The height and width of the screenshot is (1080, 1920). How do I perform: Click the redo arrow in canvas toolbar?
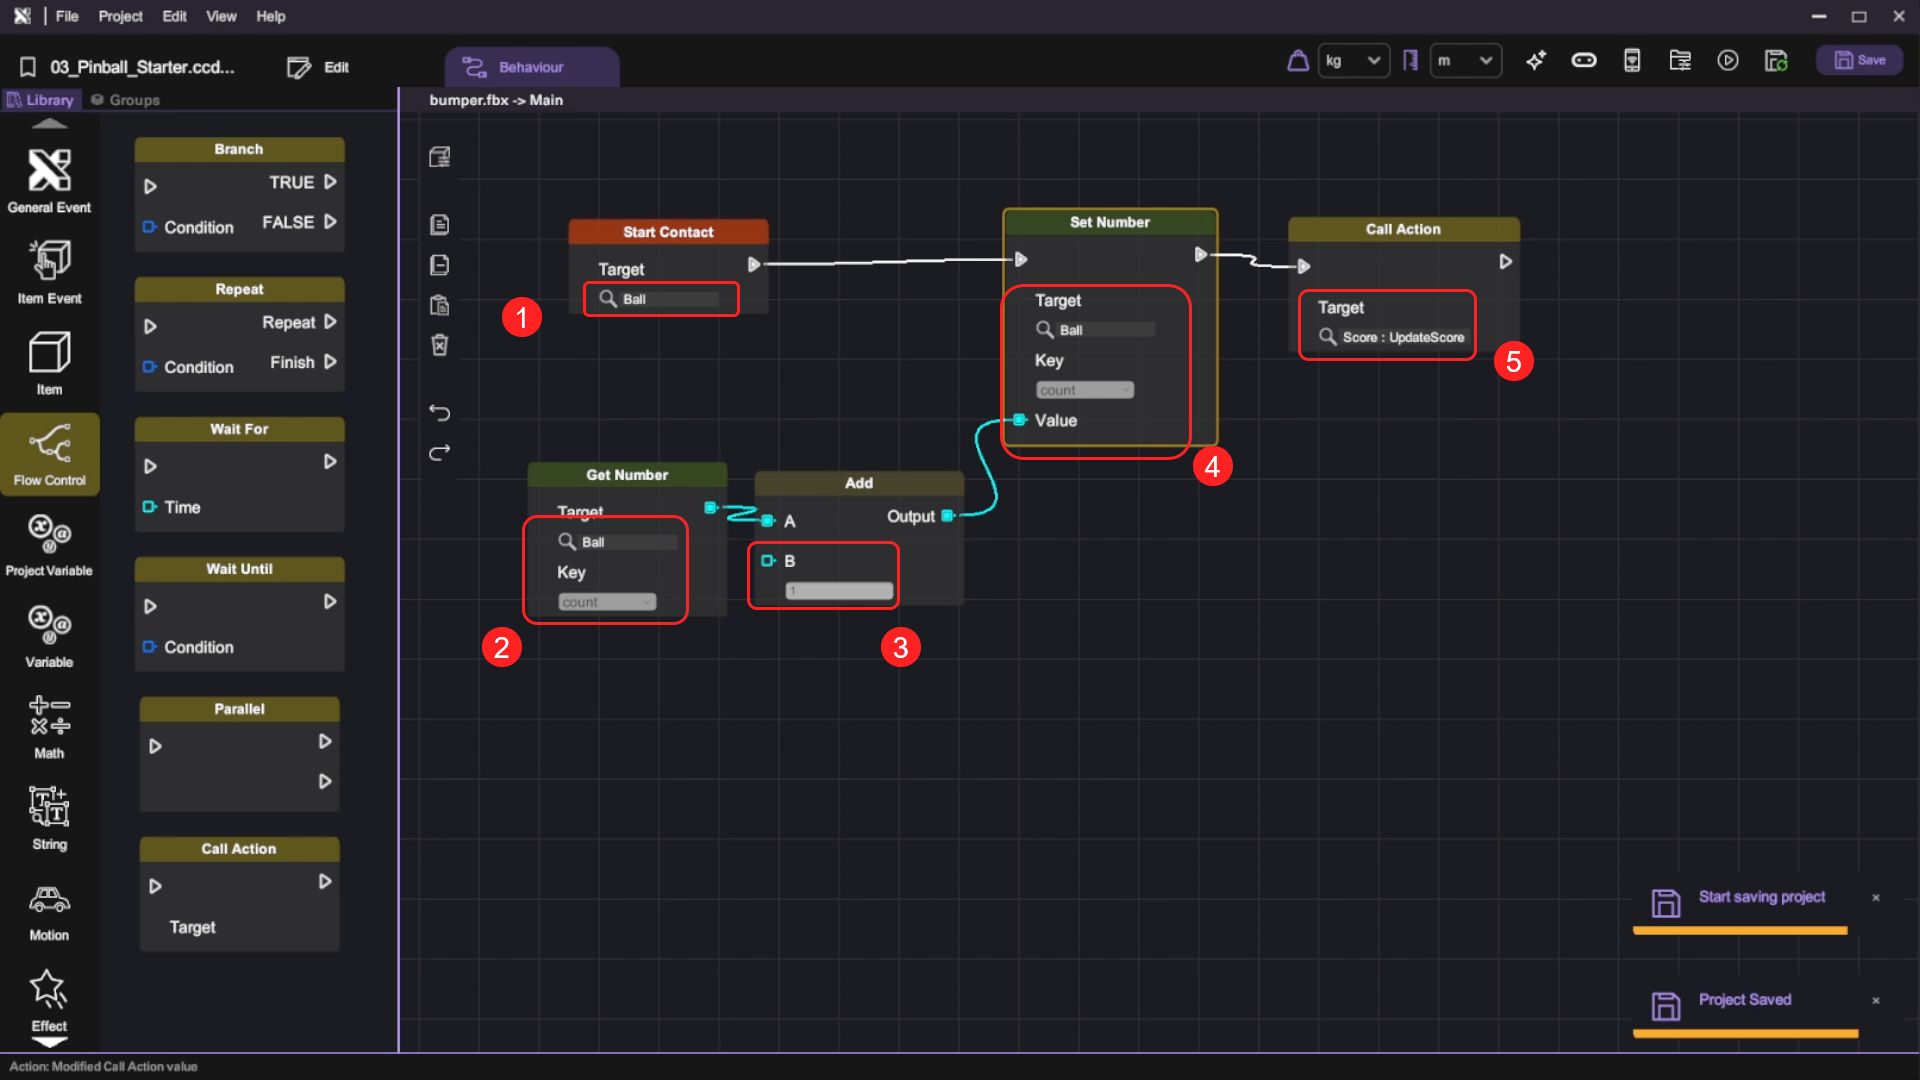coord(439,453)
